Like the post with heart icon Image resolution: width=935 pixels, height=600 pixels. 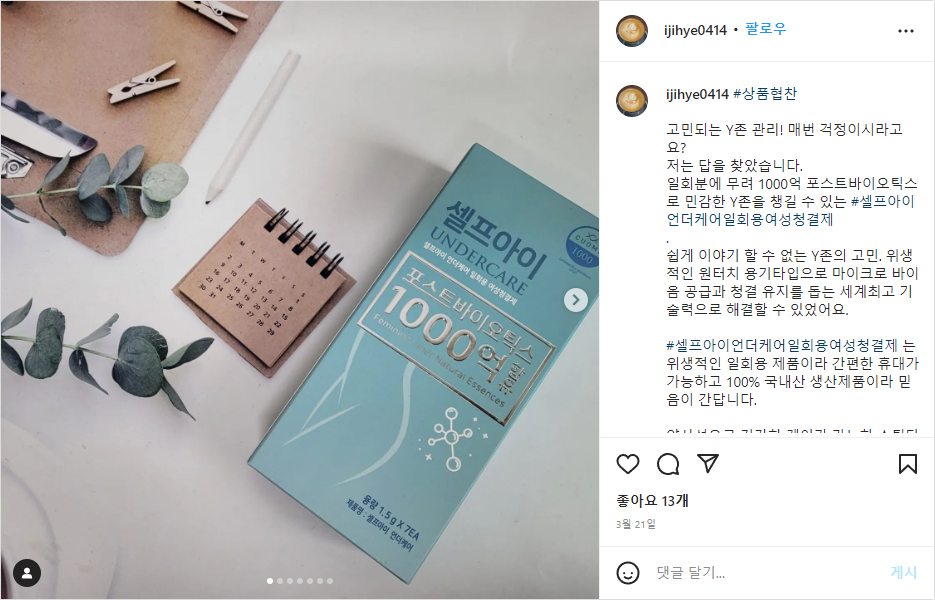tap(627, 464)
